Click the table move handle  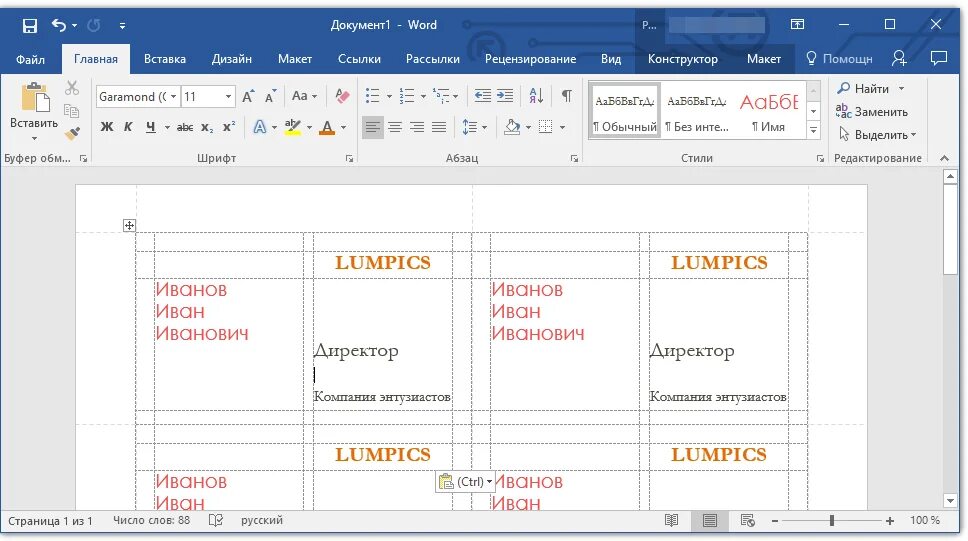click(x=129, y=225)
